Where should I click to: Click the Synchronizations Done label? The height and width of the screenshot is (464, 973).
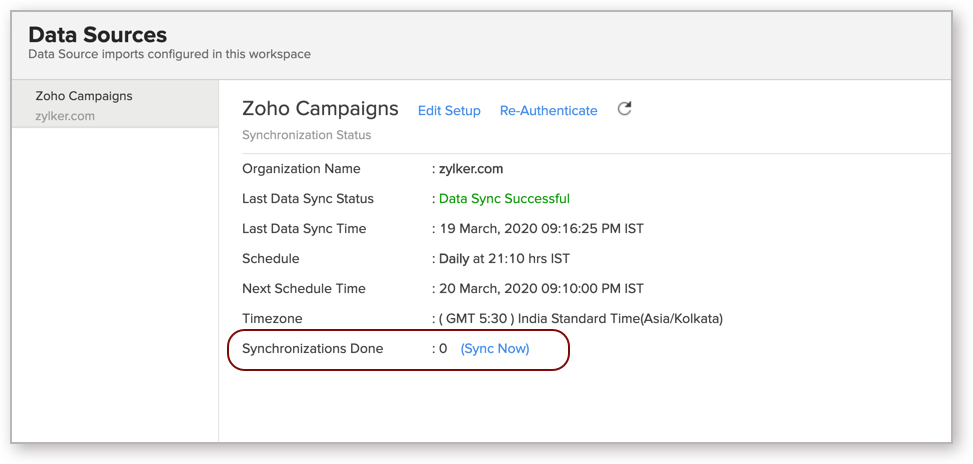pyautogui.click(x=319, y=349)
